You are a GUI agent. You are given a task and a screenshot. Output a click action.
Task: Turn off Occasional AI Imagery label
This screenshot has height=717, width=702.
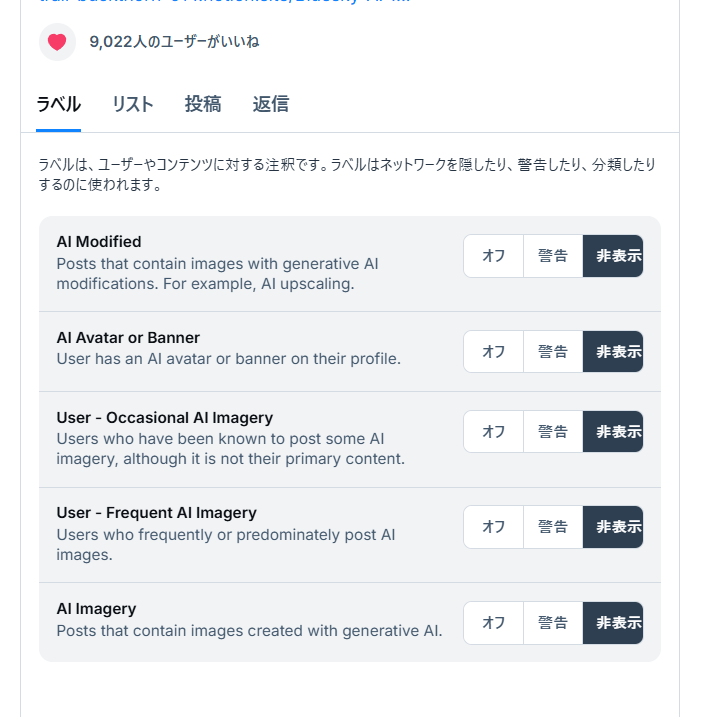click(x=494, y=432)
